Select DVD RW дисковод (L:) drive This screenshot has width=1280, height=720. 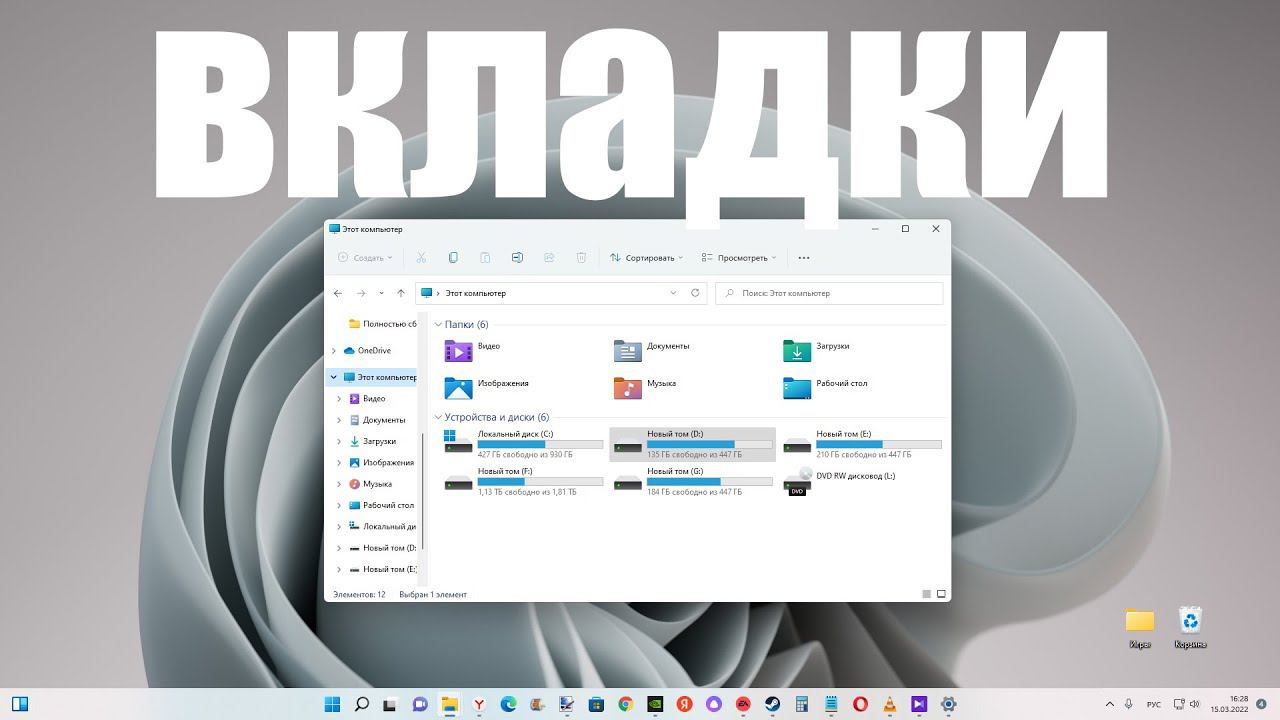840,481
